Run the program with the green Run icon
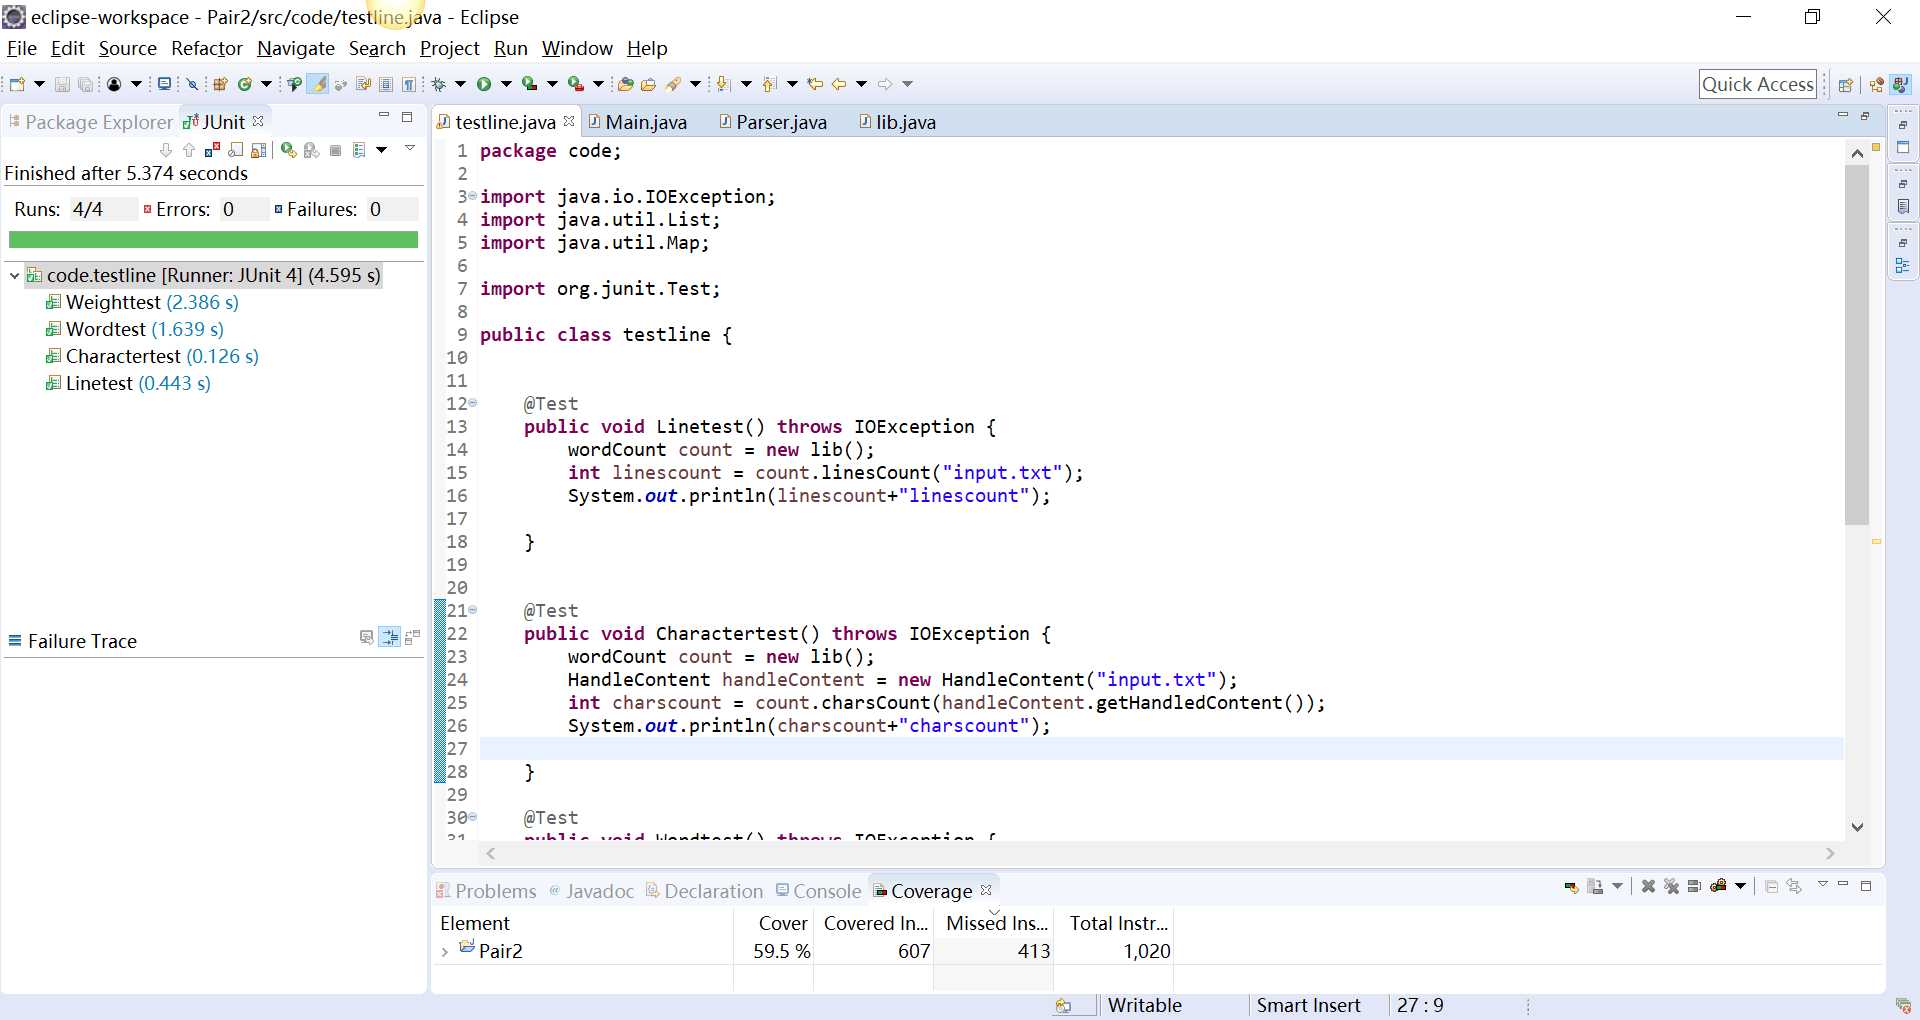The width and height of the screenshot is (1920, 1020). (484, 84)
